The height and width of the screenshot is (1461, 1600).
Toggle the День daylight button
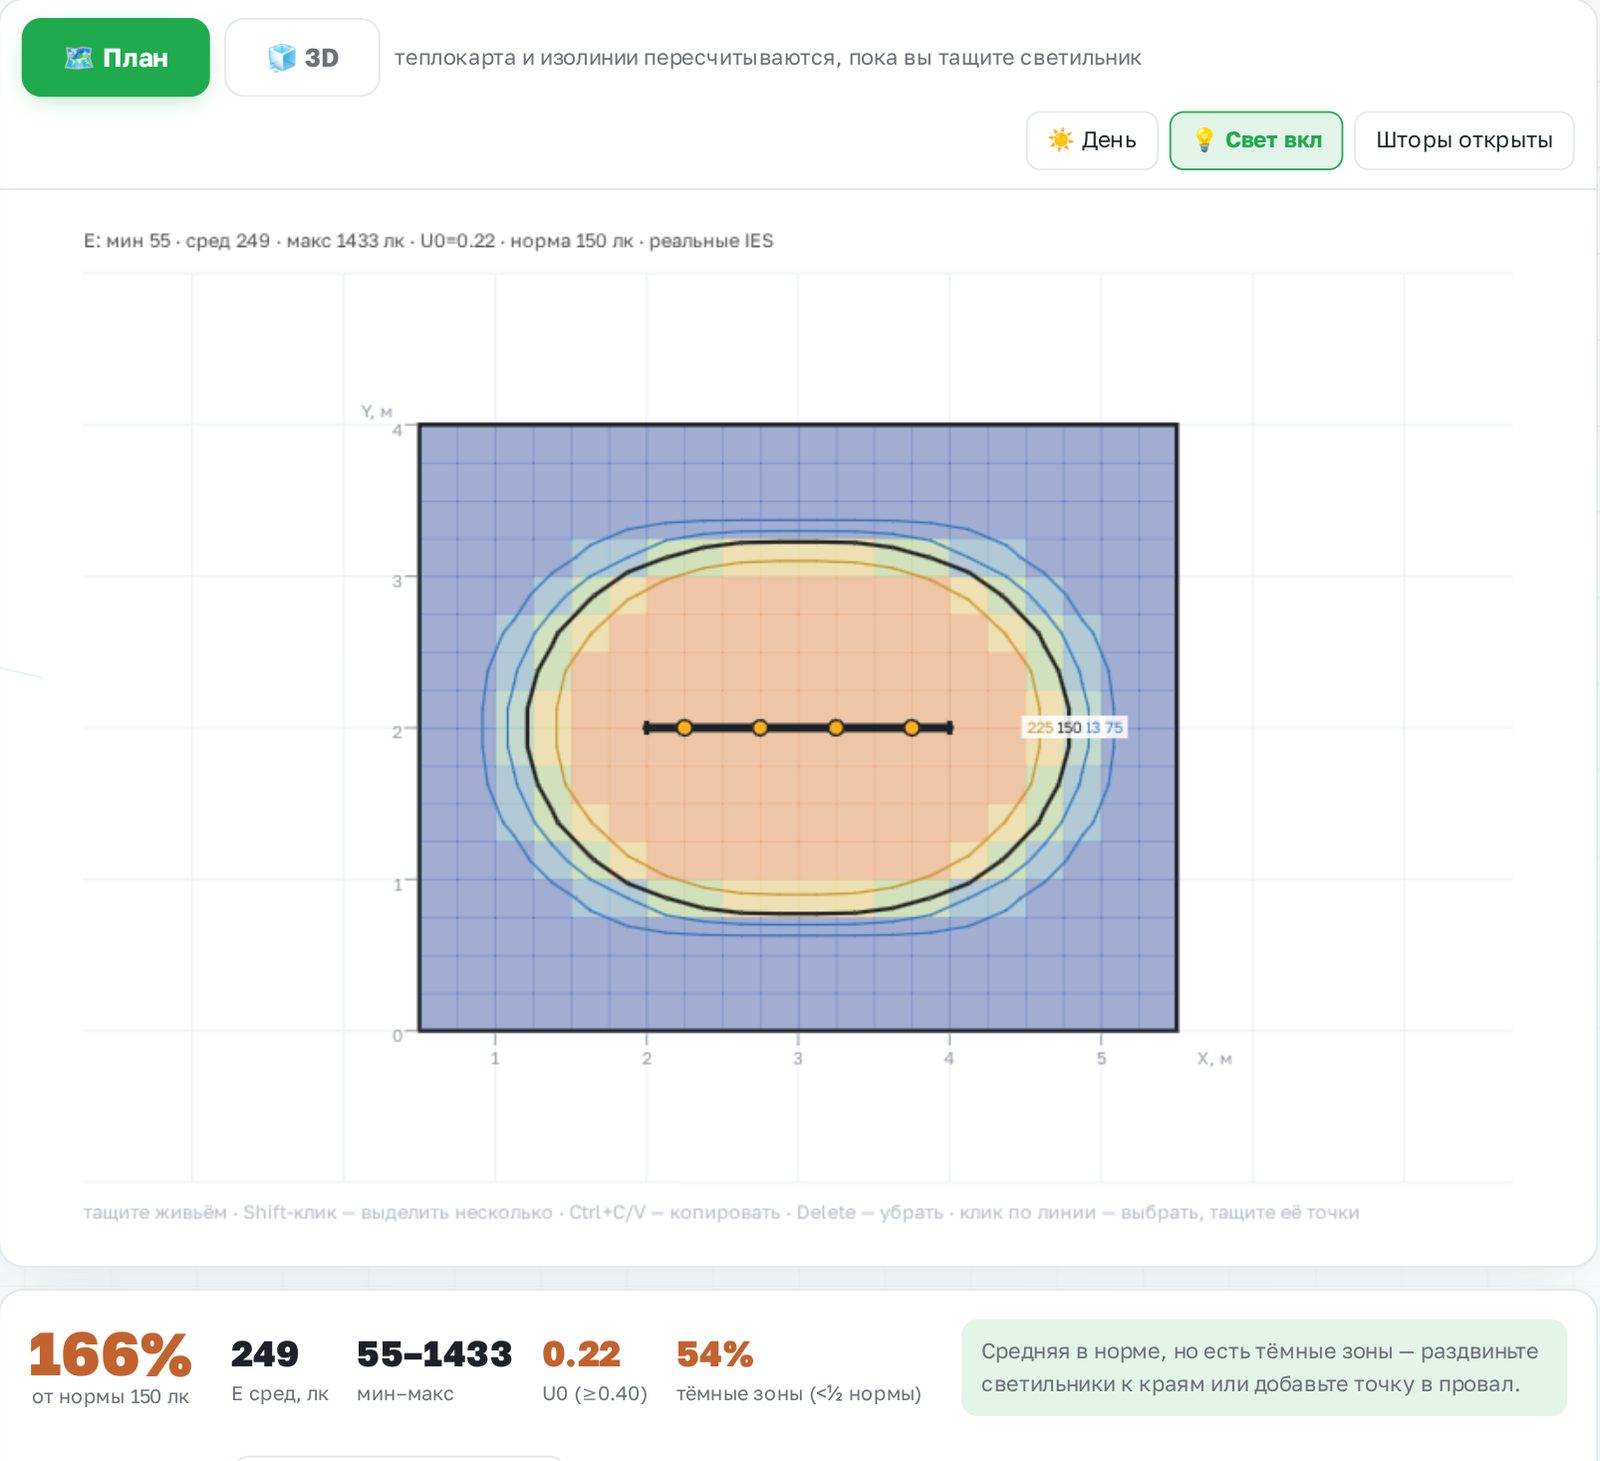click(1092, 140)
